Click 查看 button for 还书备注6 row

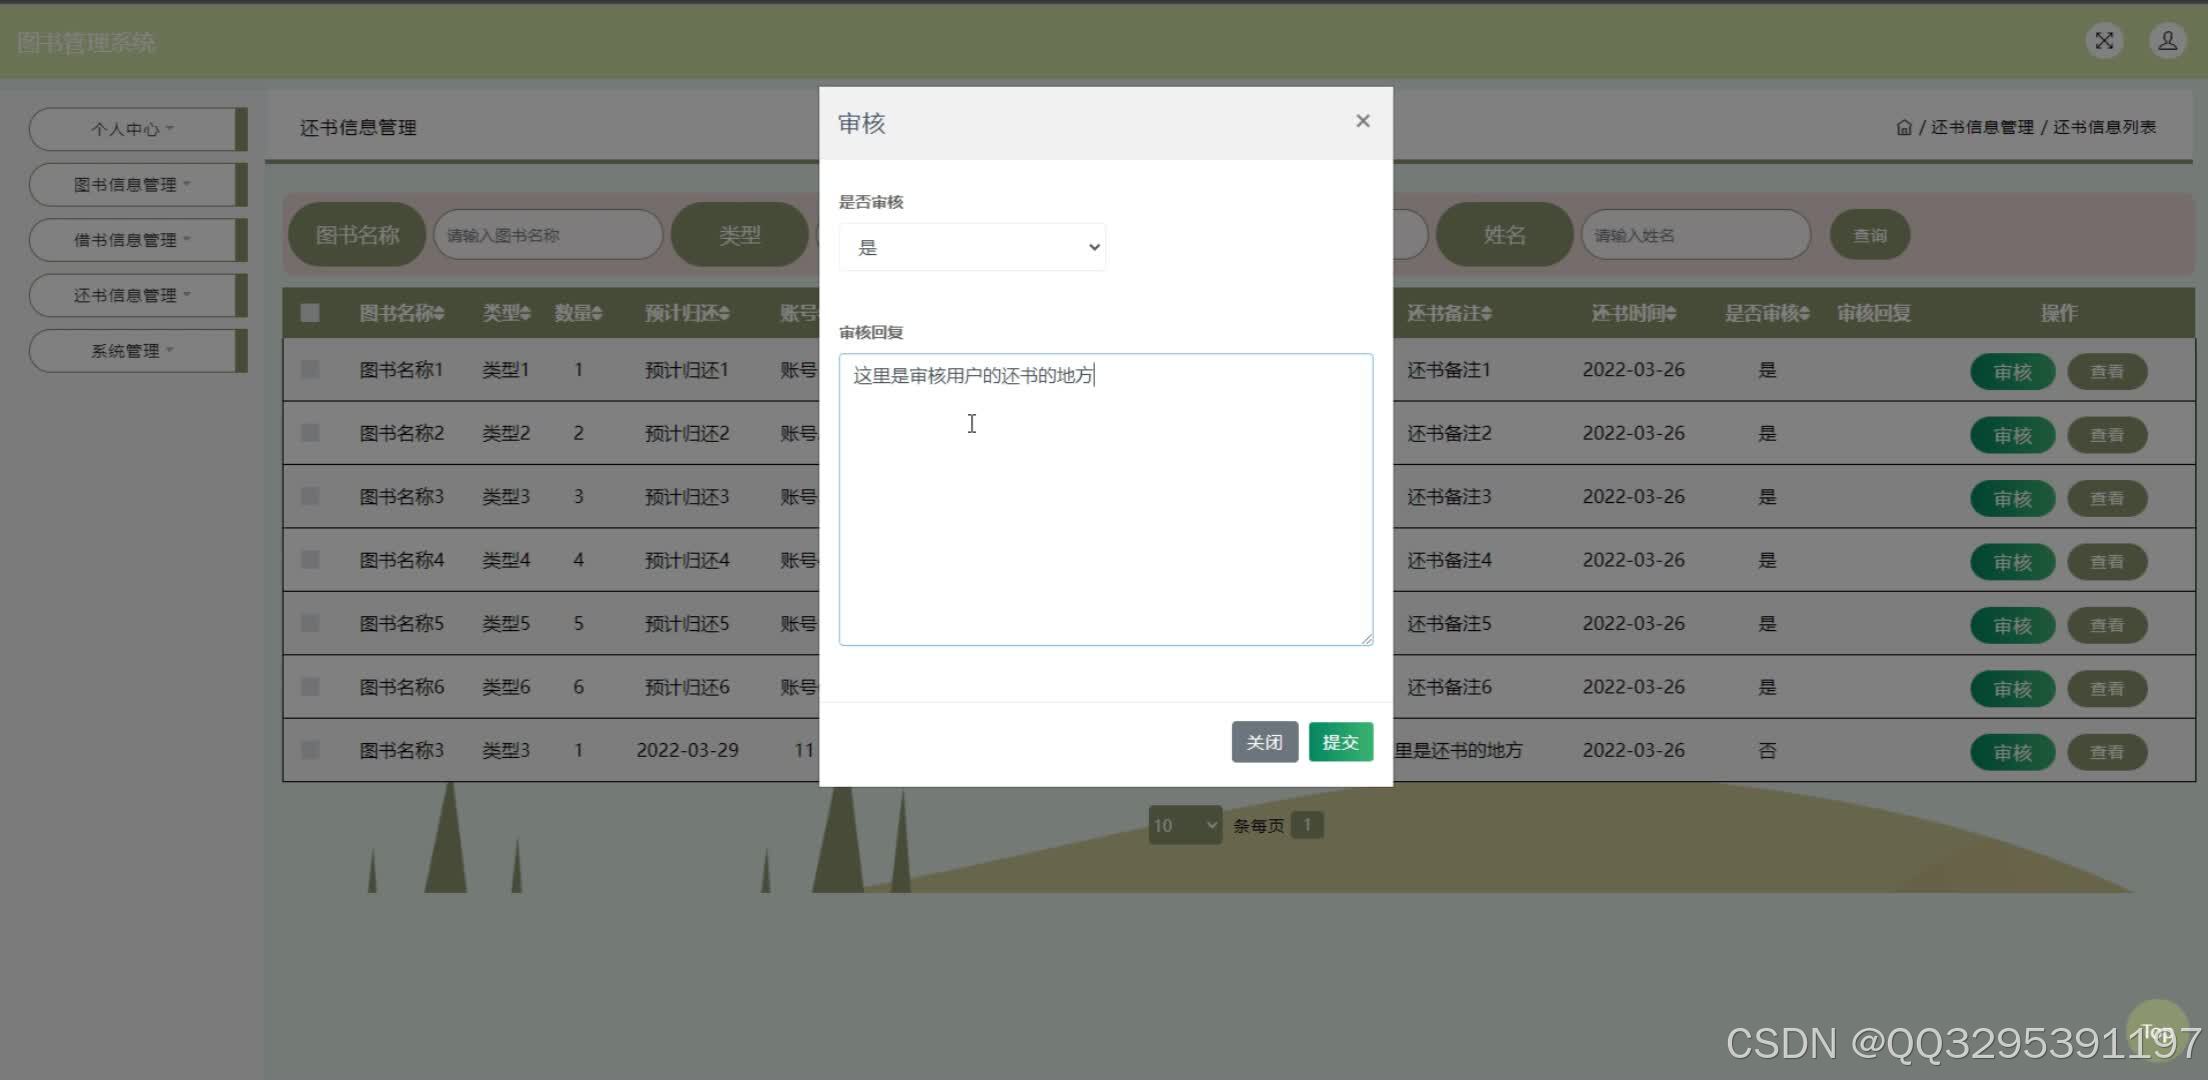tap(2107, 689)
